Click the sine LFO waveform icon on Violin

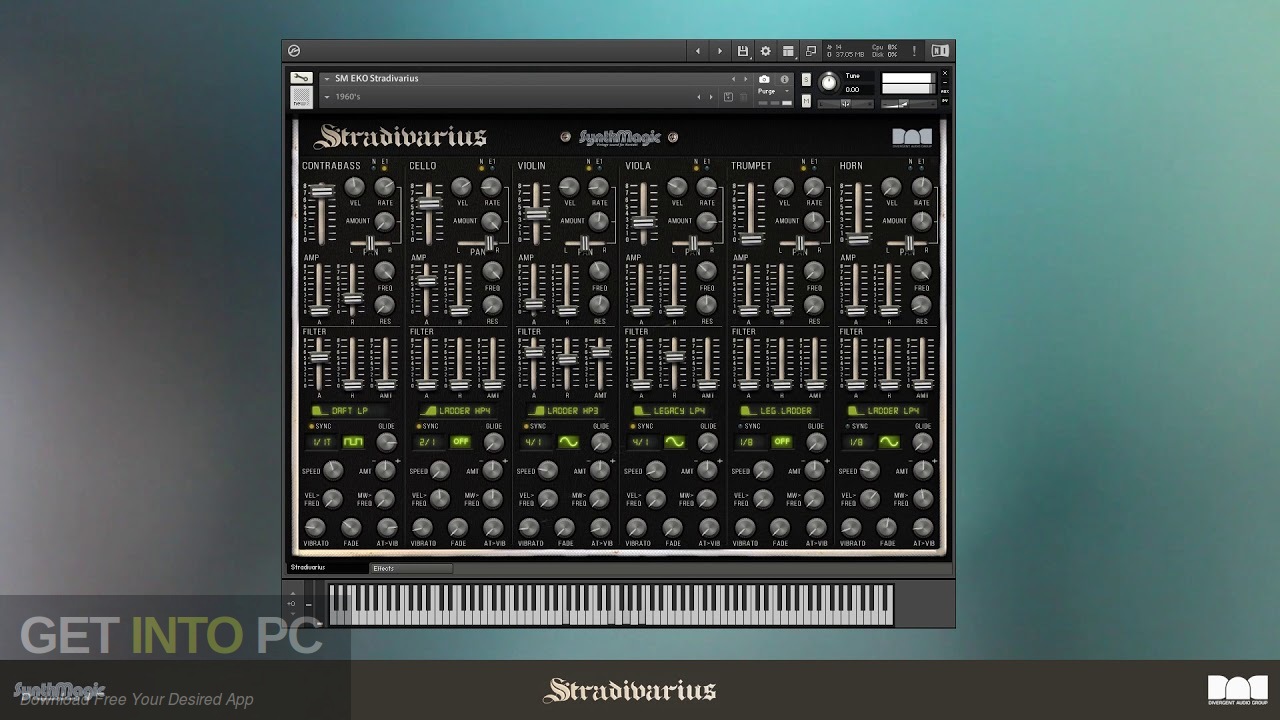[568, 442]
